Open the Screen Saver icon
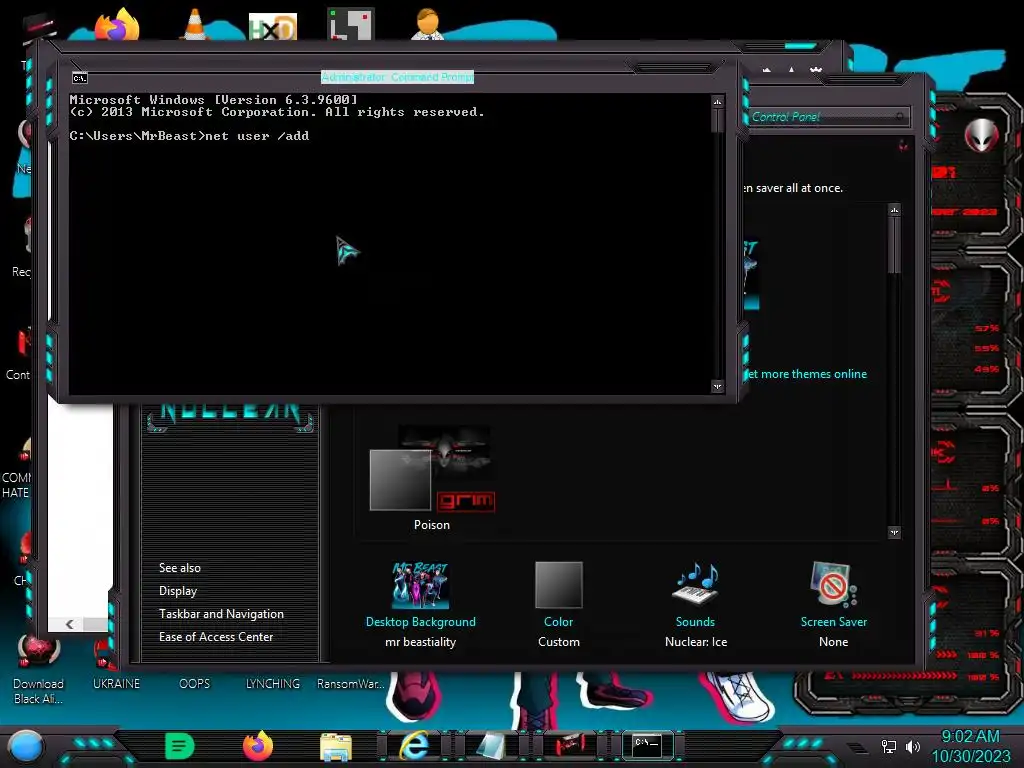 pyautogui.click(x=833, y=584)
